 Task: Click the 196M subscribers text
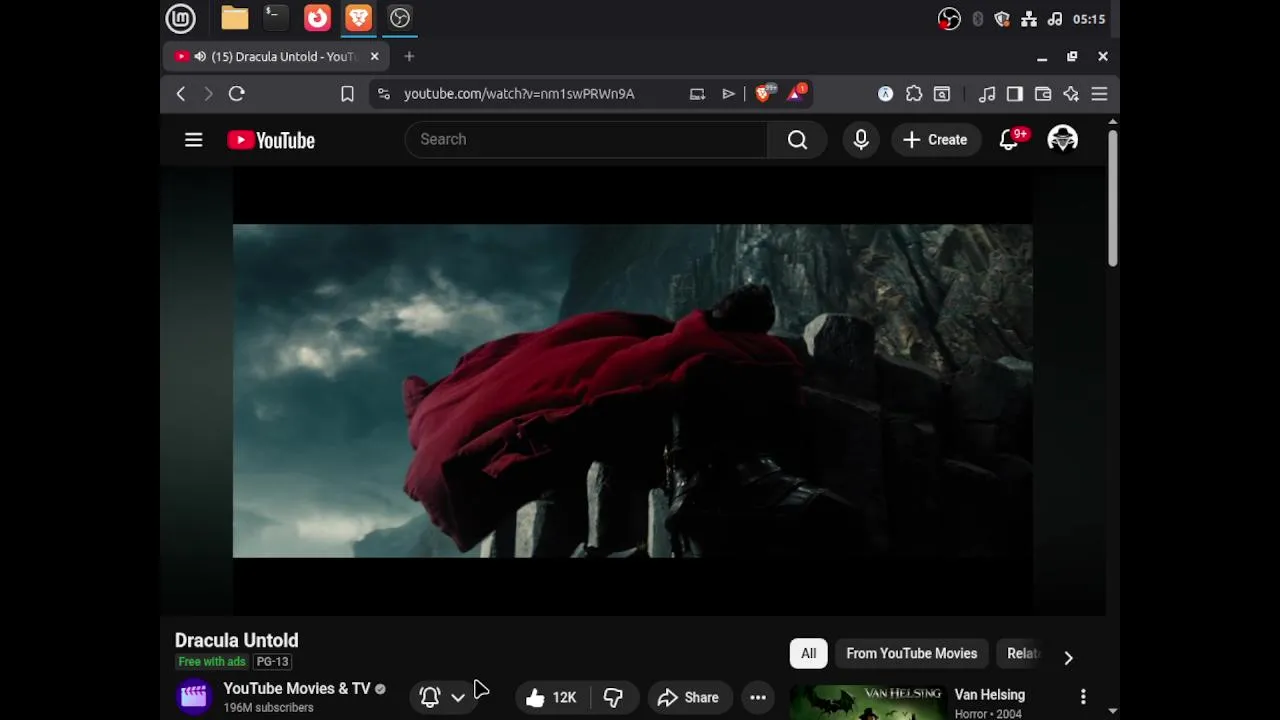tap(268, 708)
